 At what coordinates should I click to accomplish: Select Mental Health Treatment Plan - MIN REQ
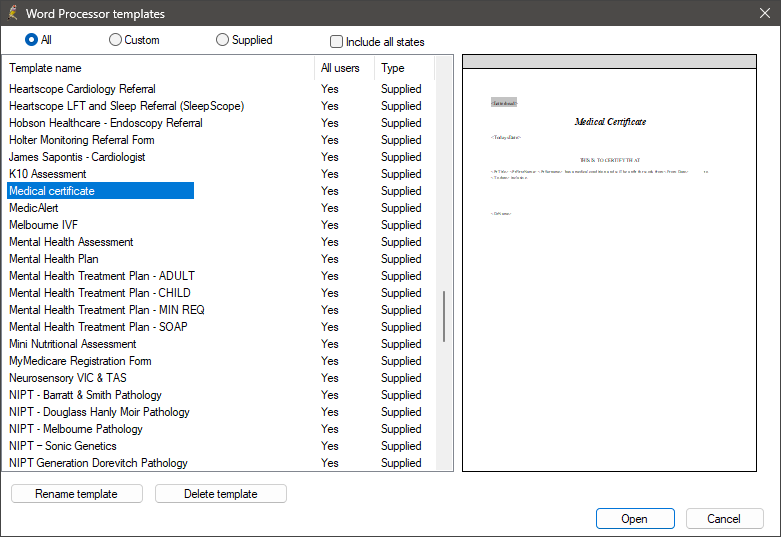(107, 309)
